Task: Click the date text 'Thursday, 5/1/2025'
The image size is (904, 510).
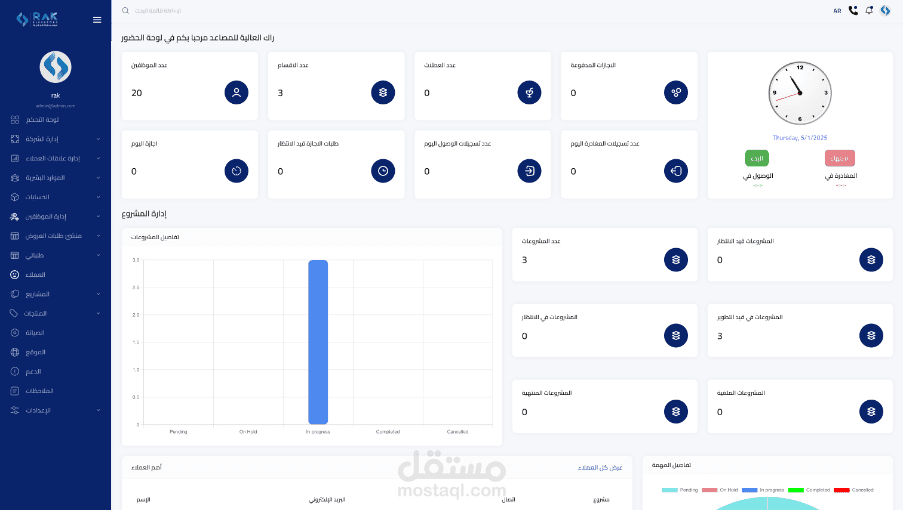Action: tap(800, 138)
